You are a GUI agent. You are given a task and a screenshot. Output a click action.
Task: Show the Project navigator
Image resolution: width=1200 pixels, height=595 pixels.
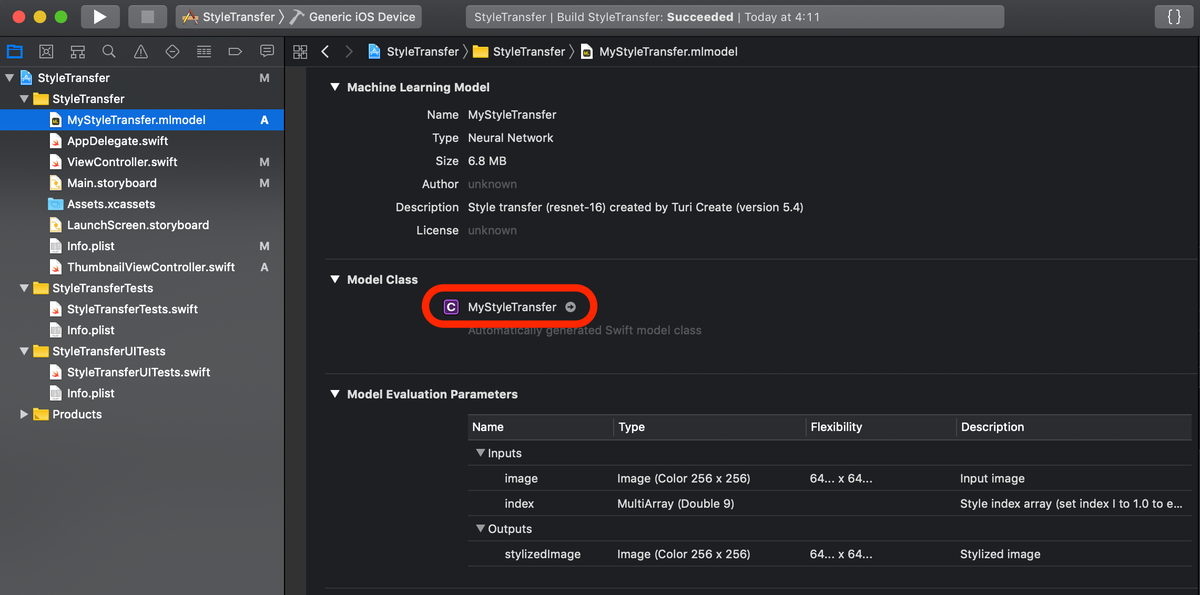(14, 51)
